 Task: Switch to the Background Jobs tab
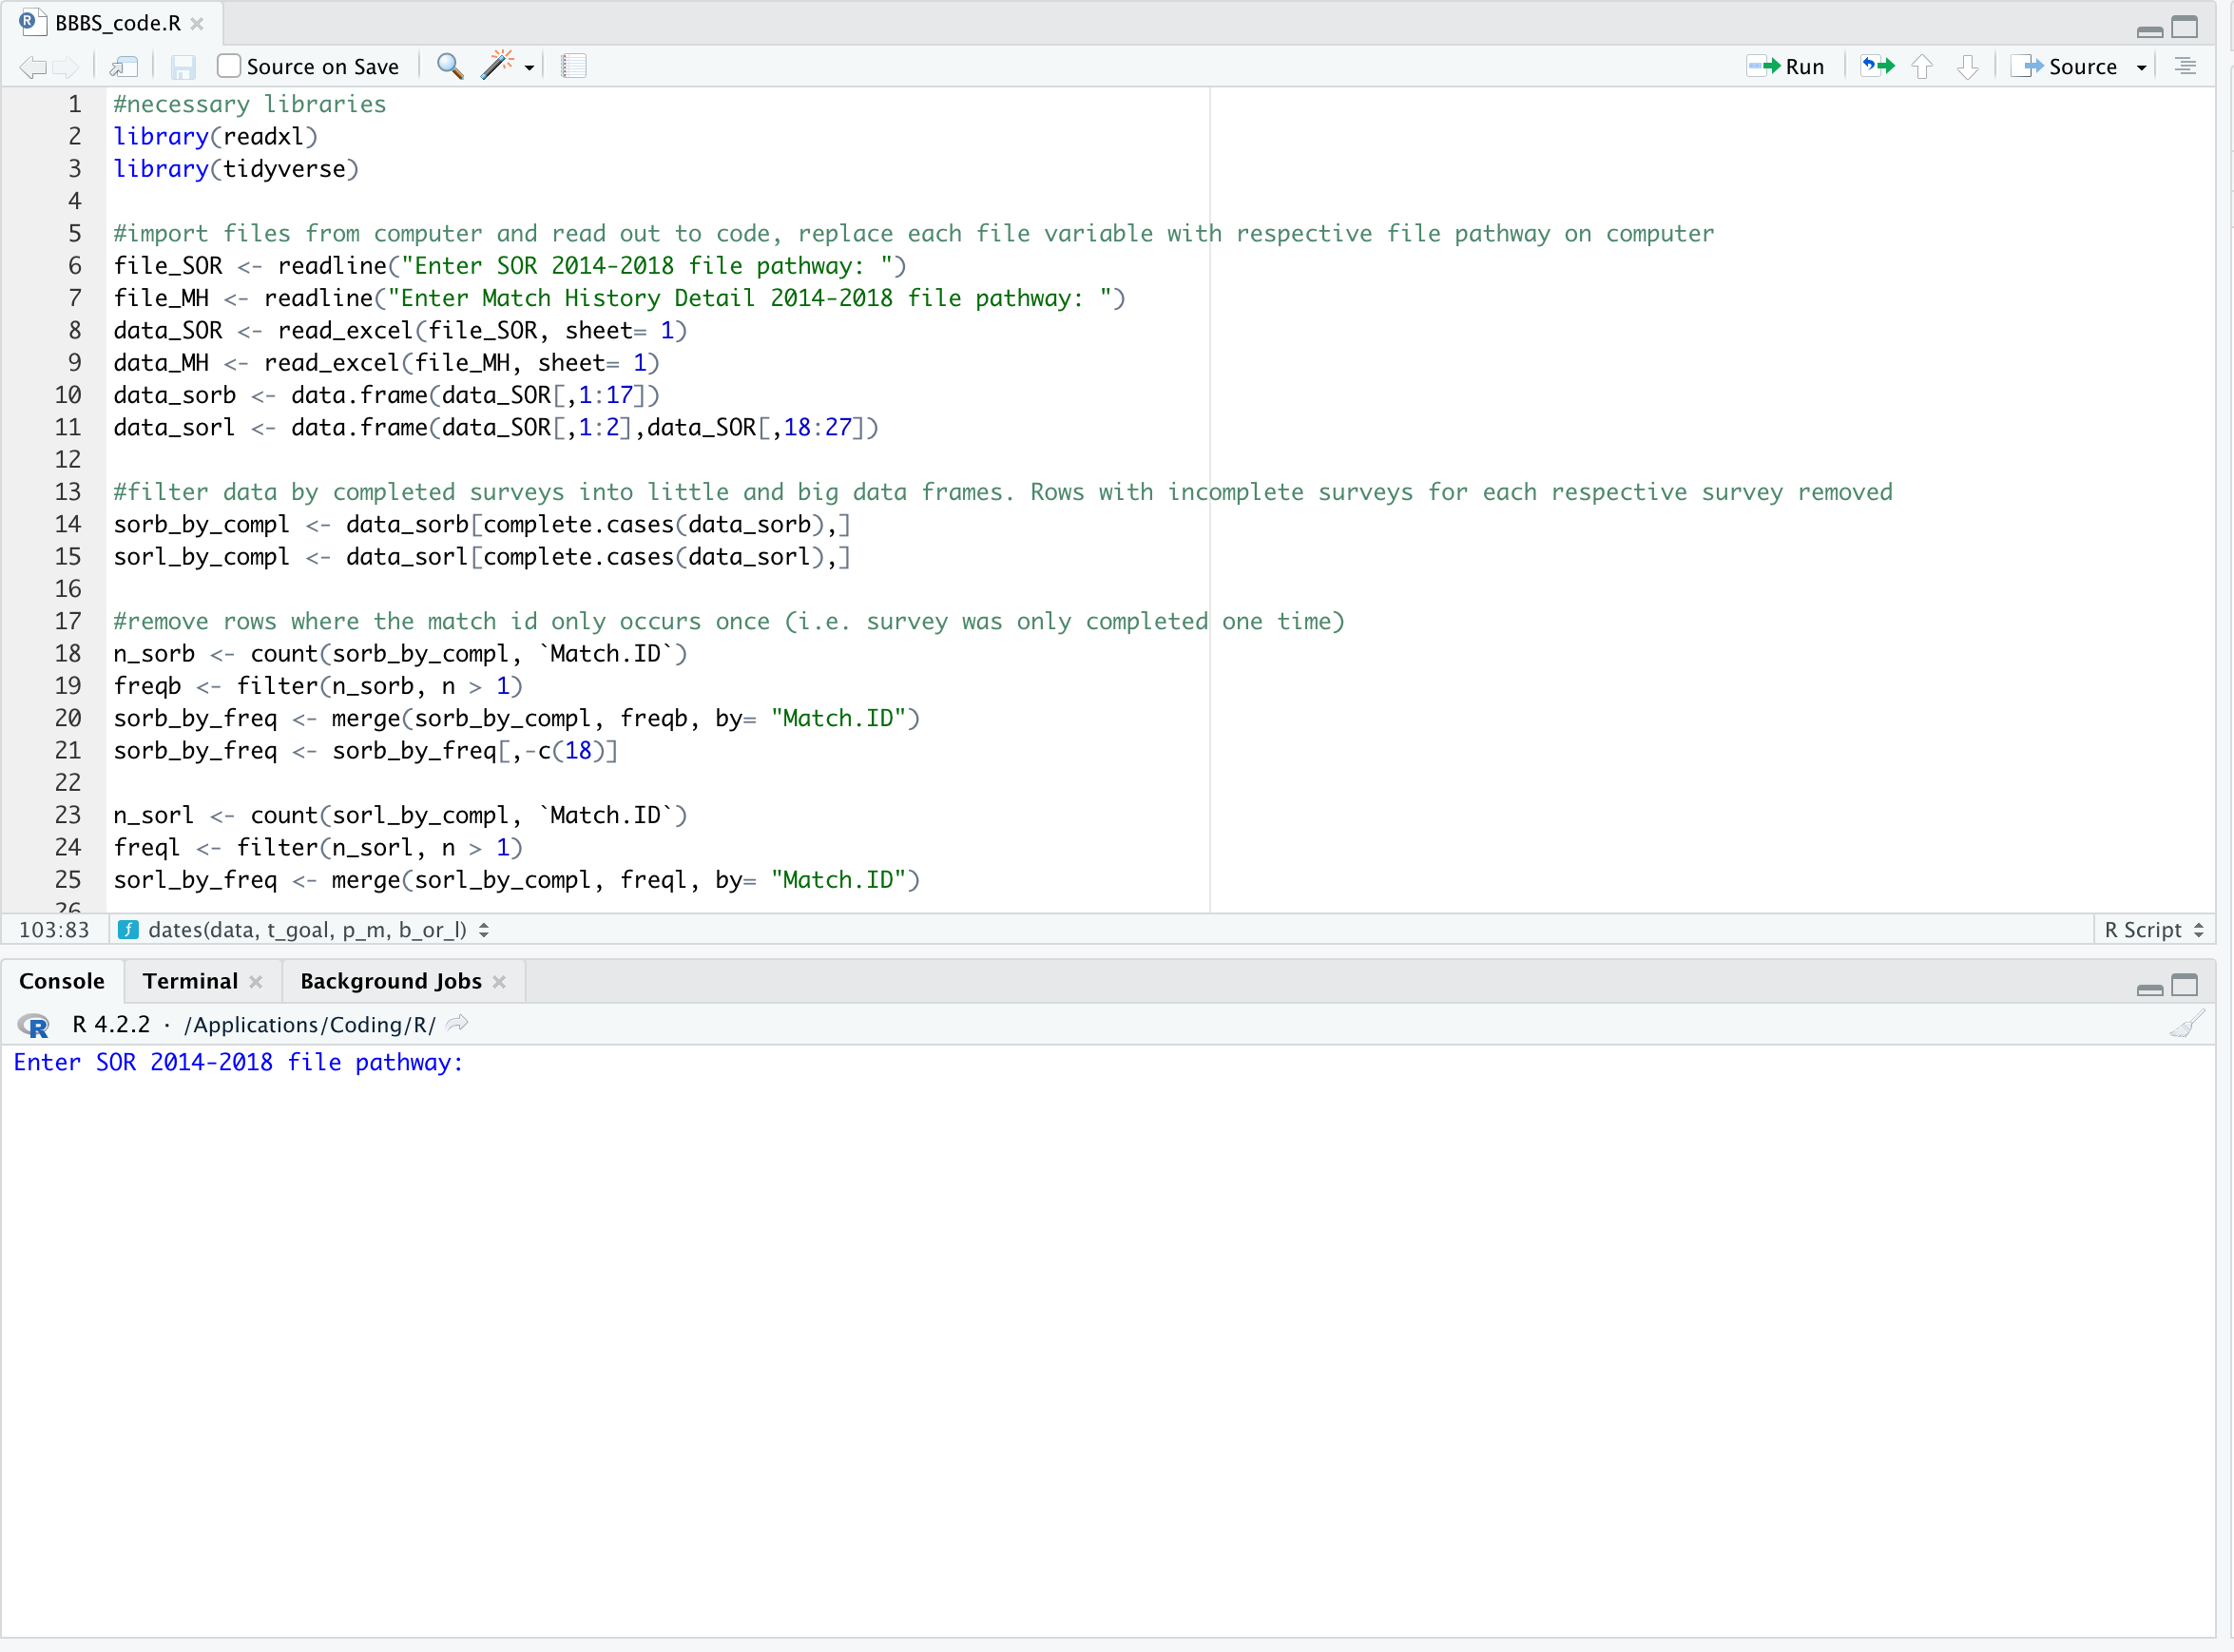pos(390,981)
